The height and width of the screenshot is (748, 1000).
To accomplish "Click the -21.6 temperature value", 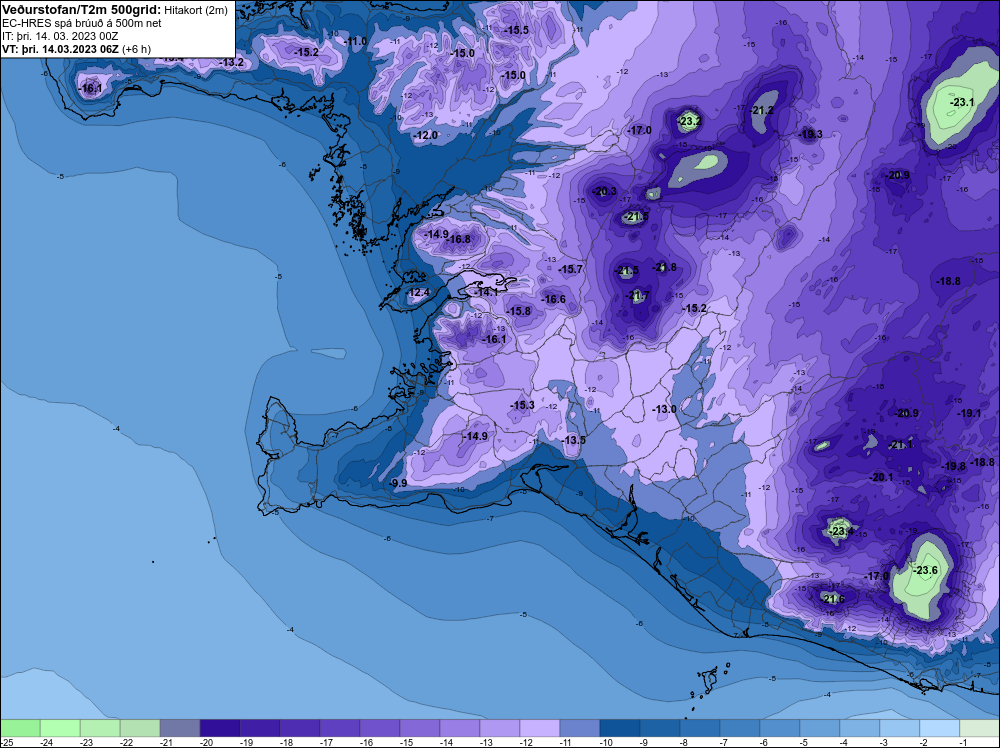I will click(x=833, y=599).
